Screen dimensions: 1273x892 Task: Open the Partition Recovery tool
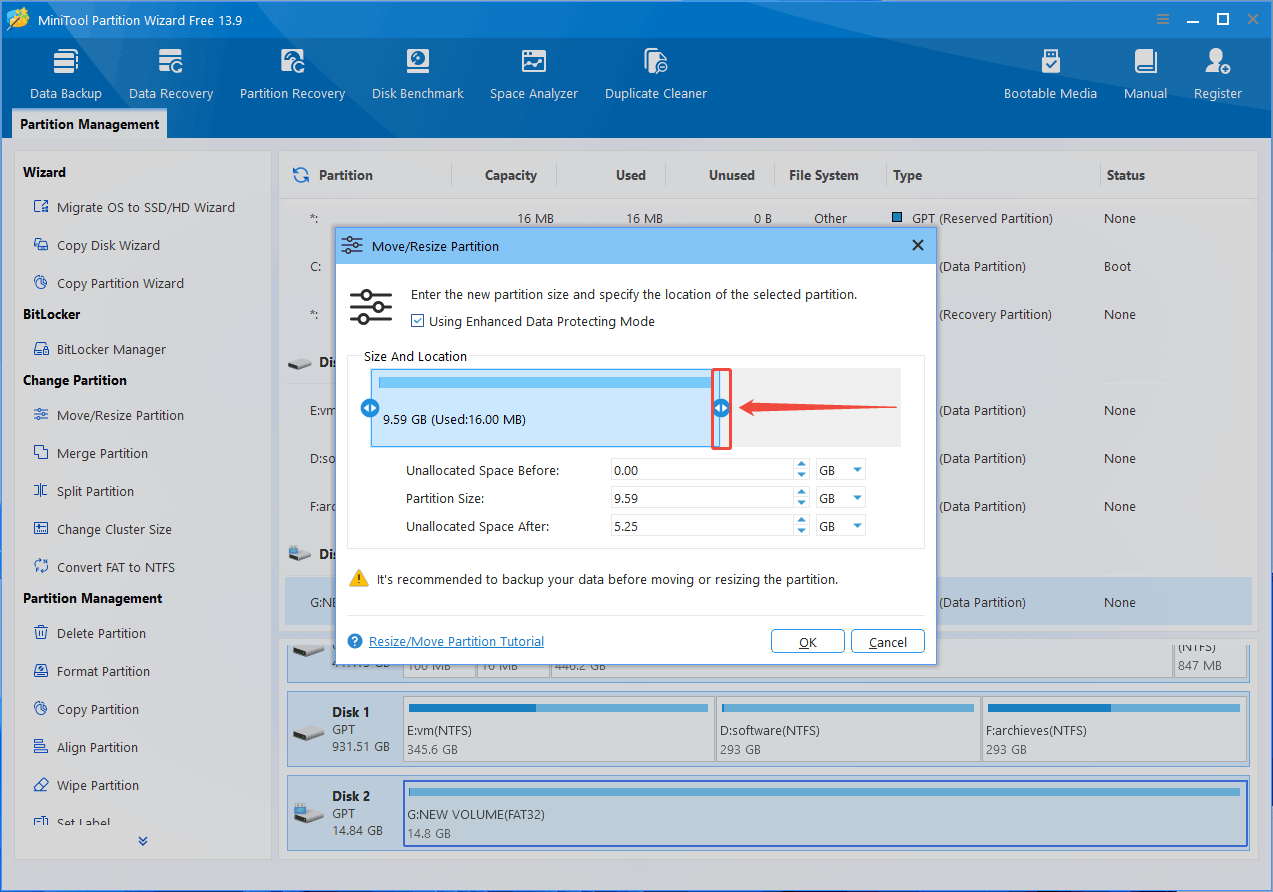(x=292, y=74)
